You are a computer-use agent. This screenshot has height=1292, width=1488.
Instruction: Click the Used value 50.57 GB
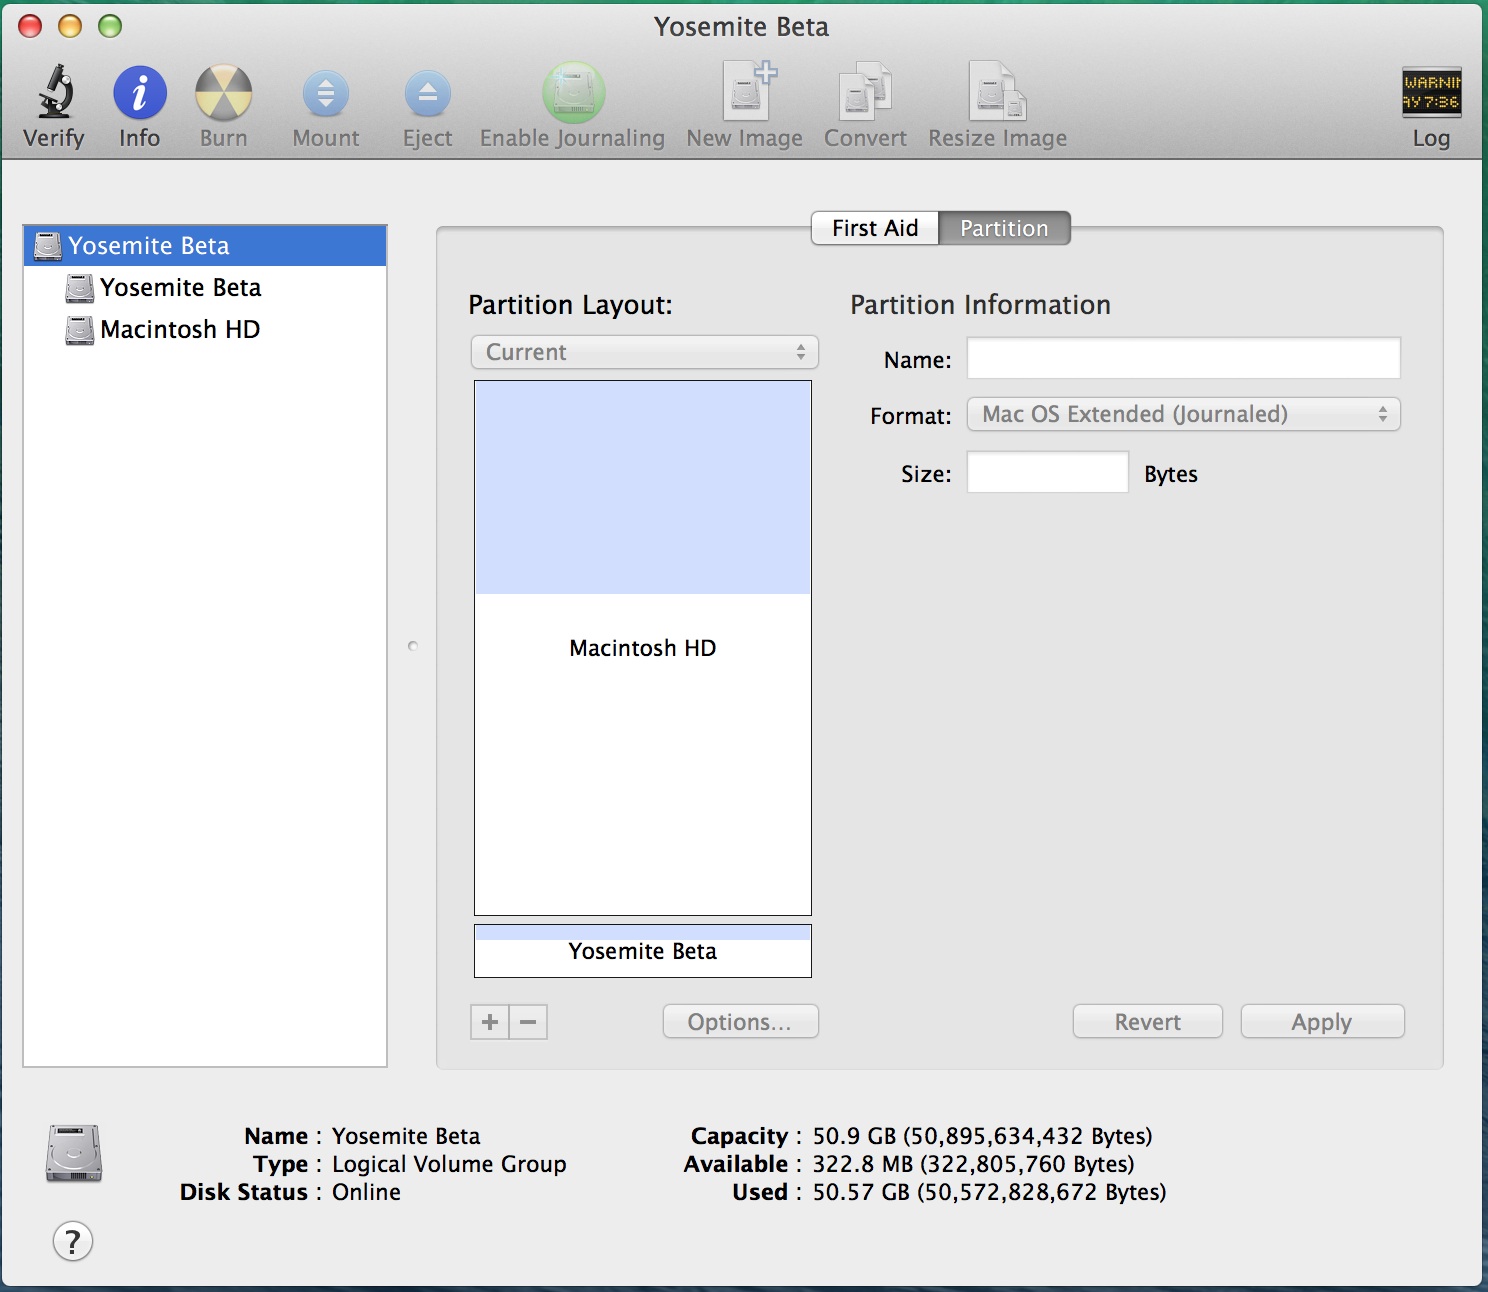pyautogui.click(x=989, y=1192)
